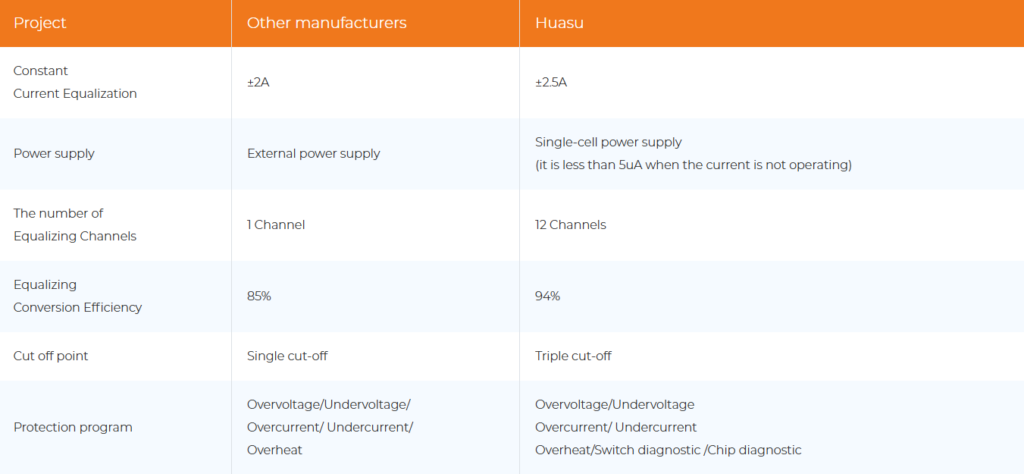The image size is (1024, 474).
Task: Click the 94% efficiency value
Action: click(547, 296)
